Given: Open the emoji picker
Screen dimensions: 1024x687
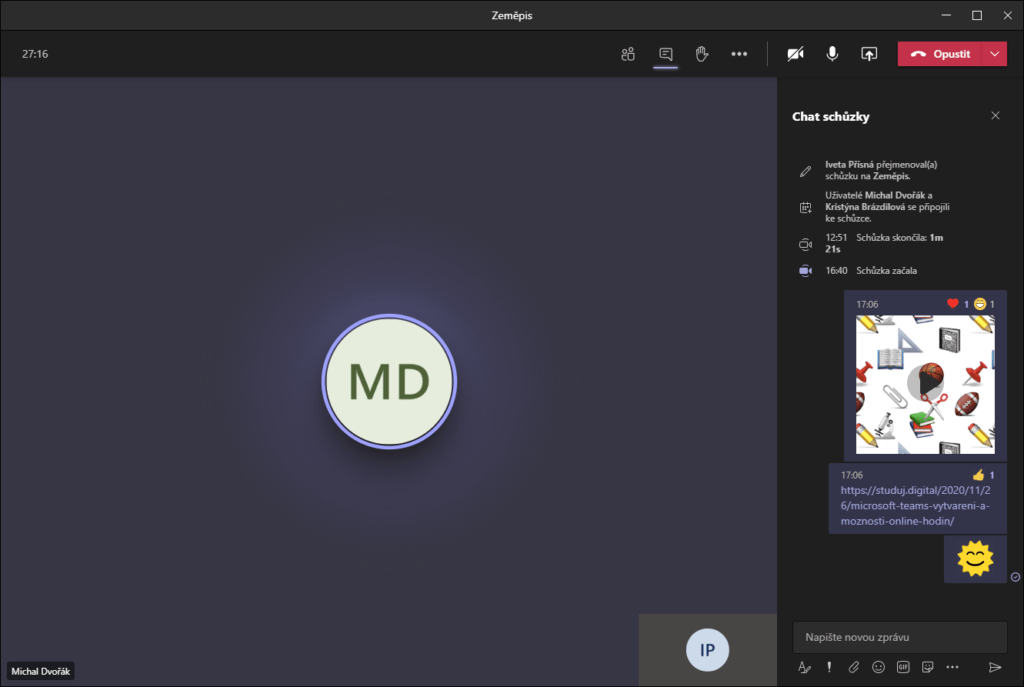Looking at the screenshot, I should click(x=878, y=667).
